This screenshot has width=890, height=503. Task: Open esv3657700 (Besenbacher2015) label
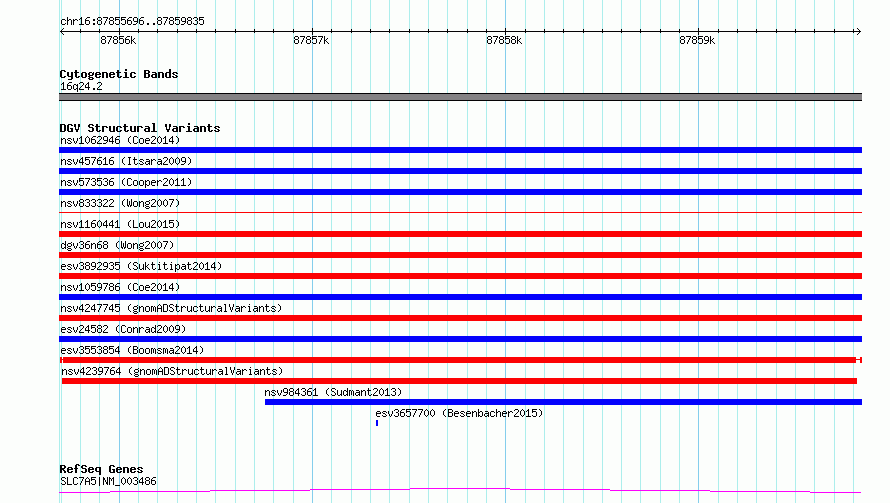click(x=459, y=413)
